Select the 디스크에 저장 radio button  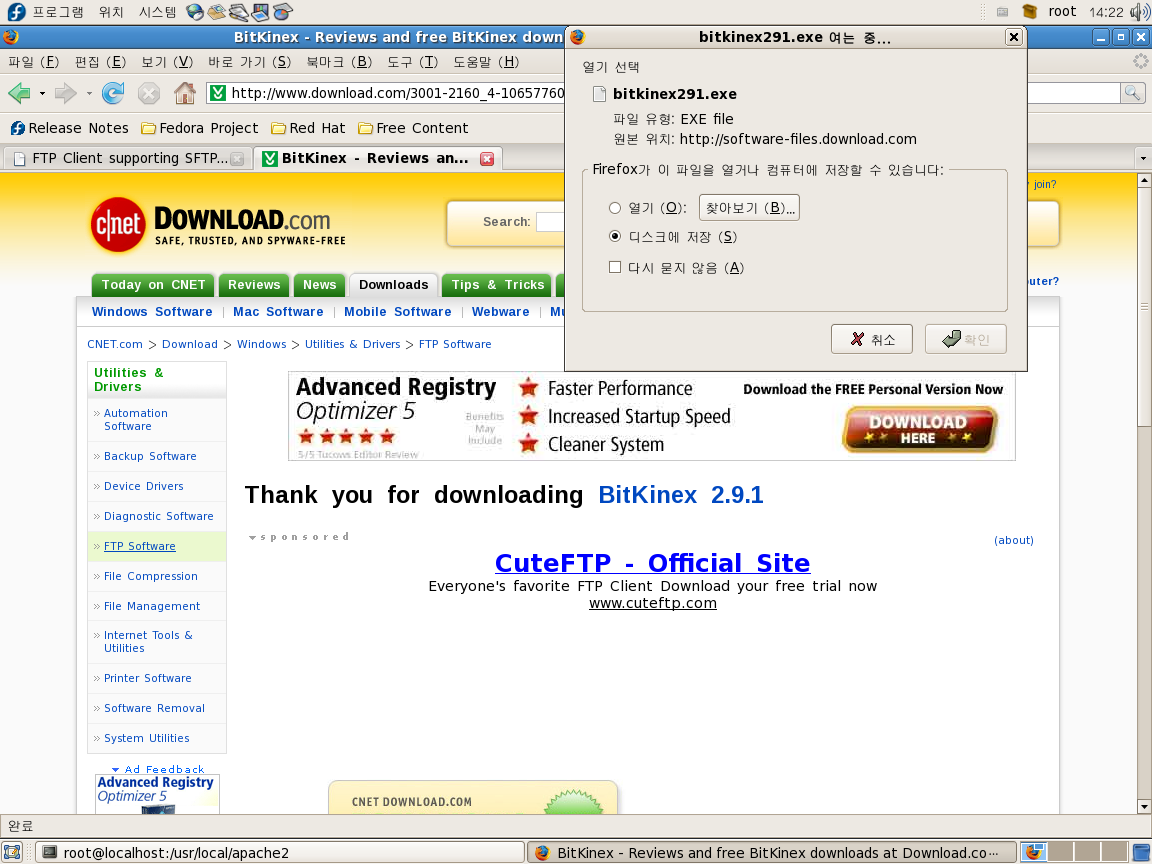click(615, 237)
